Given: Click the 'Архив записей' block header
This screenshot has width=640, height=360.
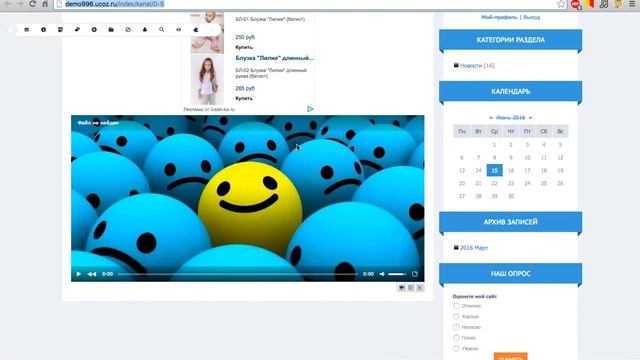Looking at the screenshot, I should [x=511, y=222].
